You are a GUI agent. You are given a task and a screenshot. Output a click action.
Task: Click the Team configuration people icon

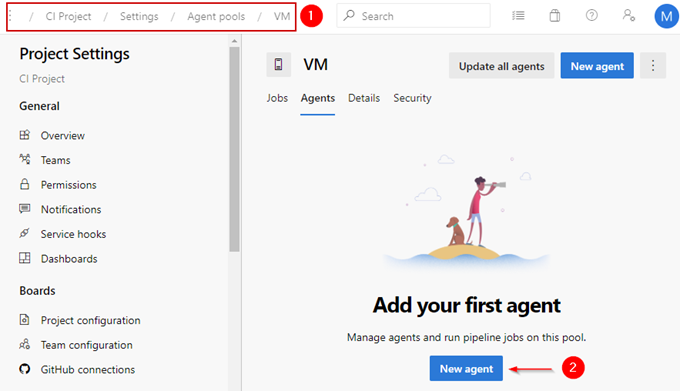click(x=25, y=344)
